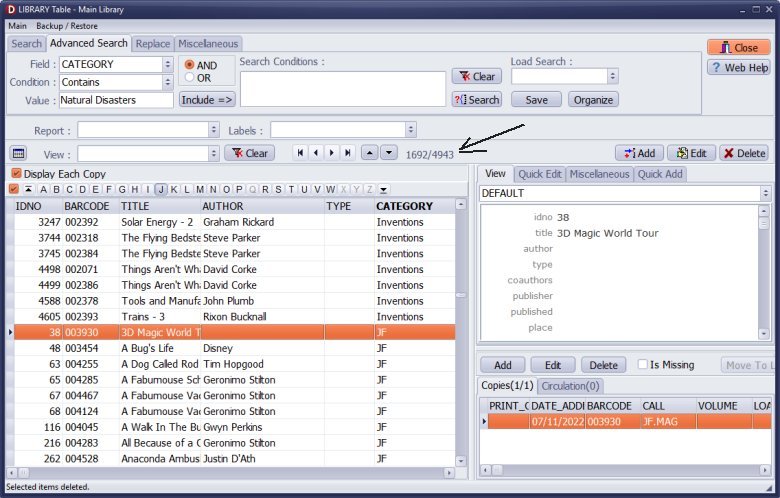Select row Anaconda Ambus by Justin D'Ath
This screenshot has width=780, height=498.
[x=234, y=459]
